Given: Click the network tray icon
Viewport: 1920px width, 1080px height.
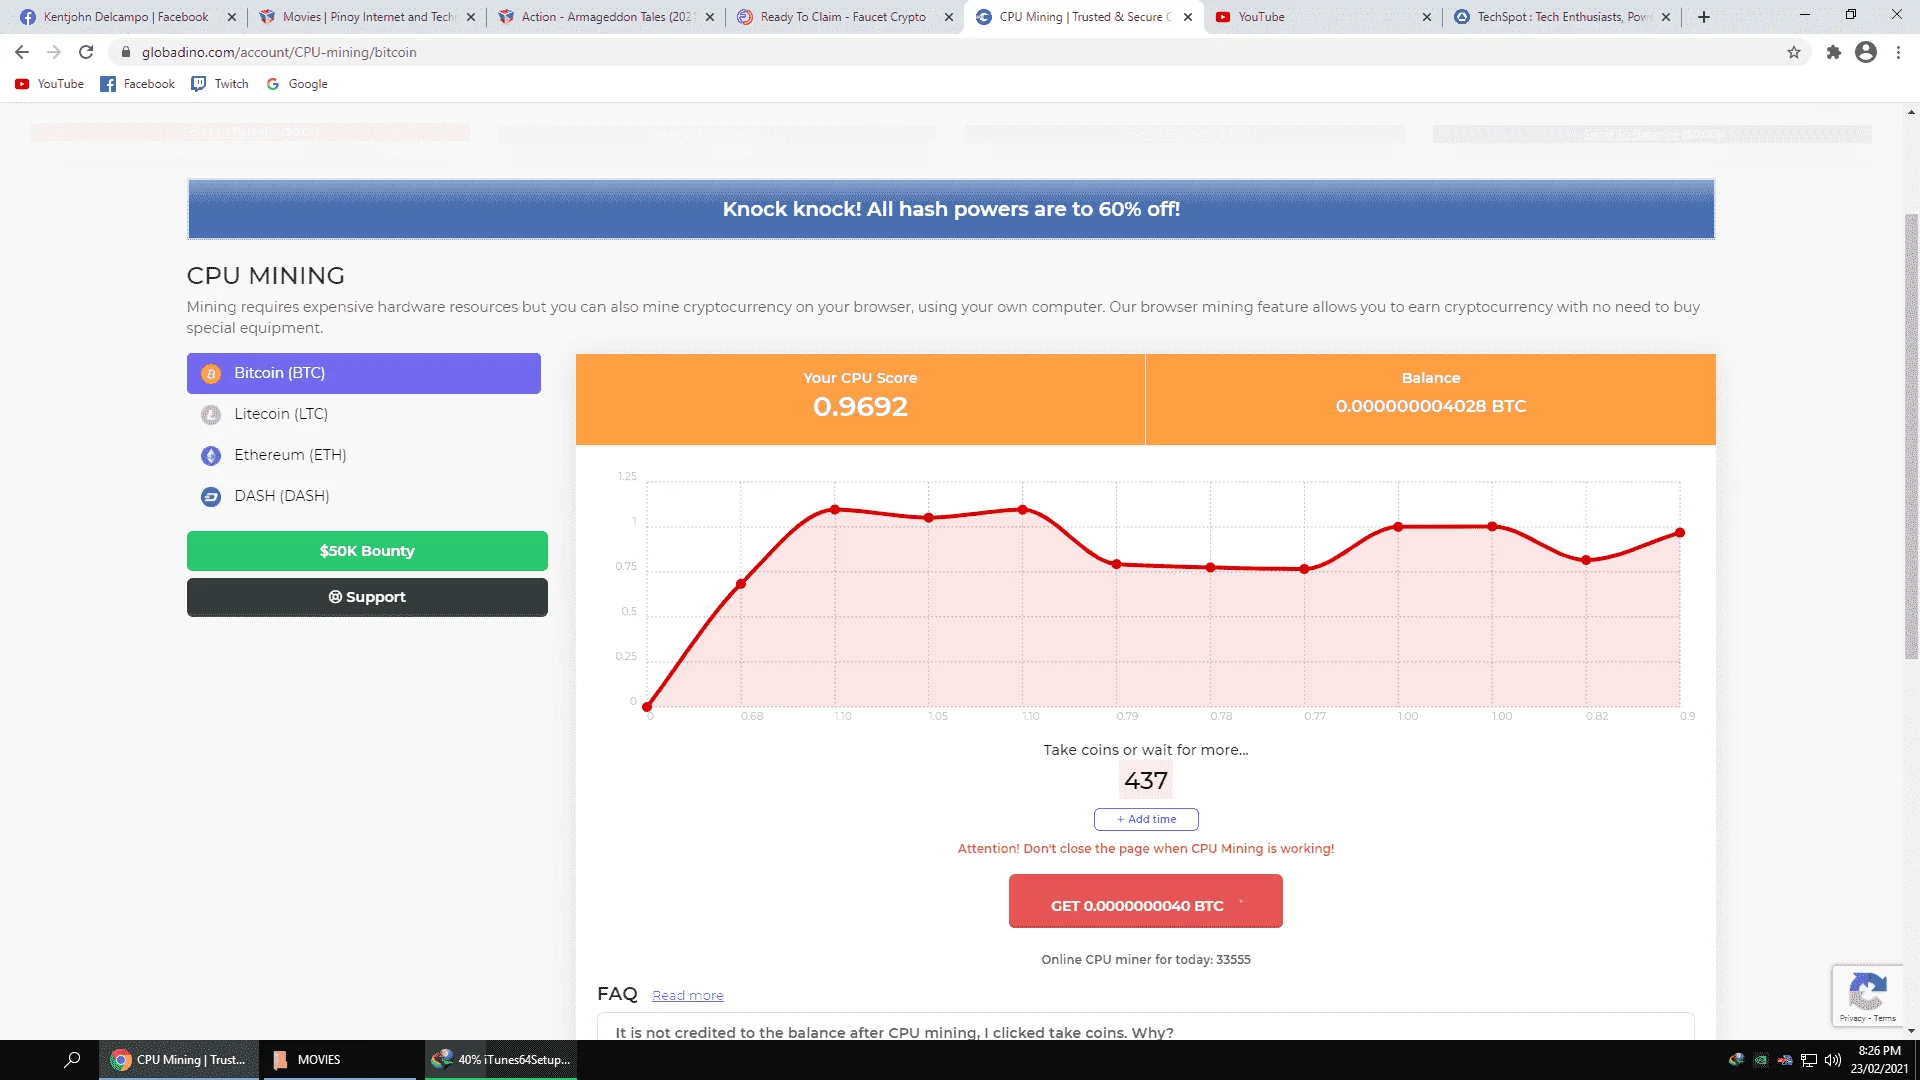Looking at the screenshot, I should pos(1809,1060).
